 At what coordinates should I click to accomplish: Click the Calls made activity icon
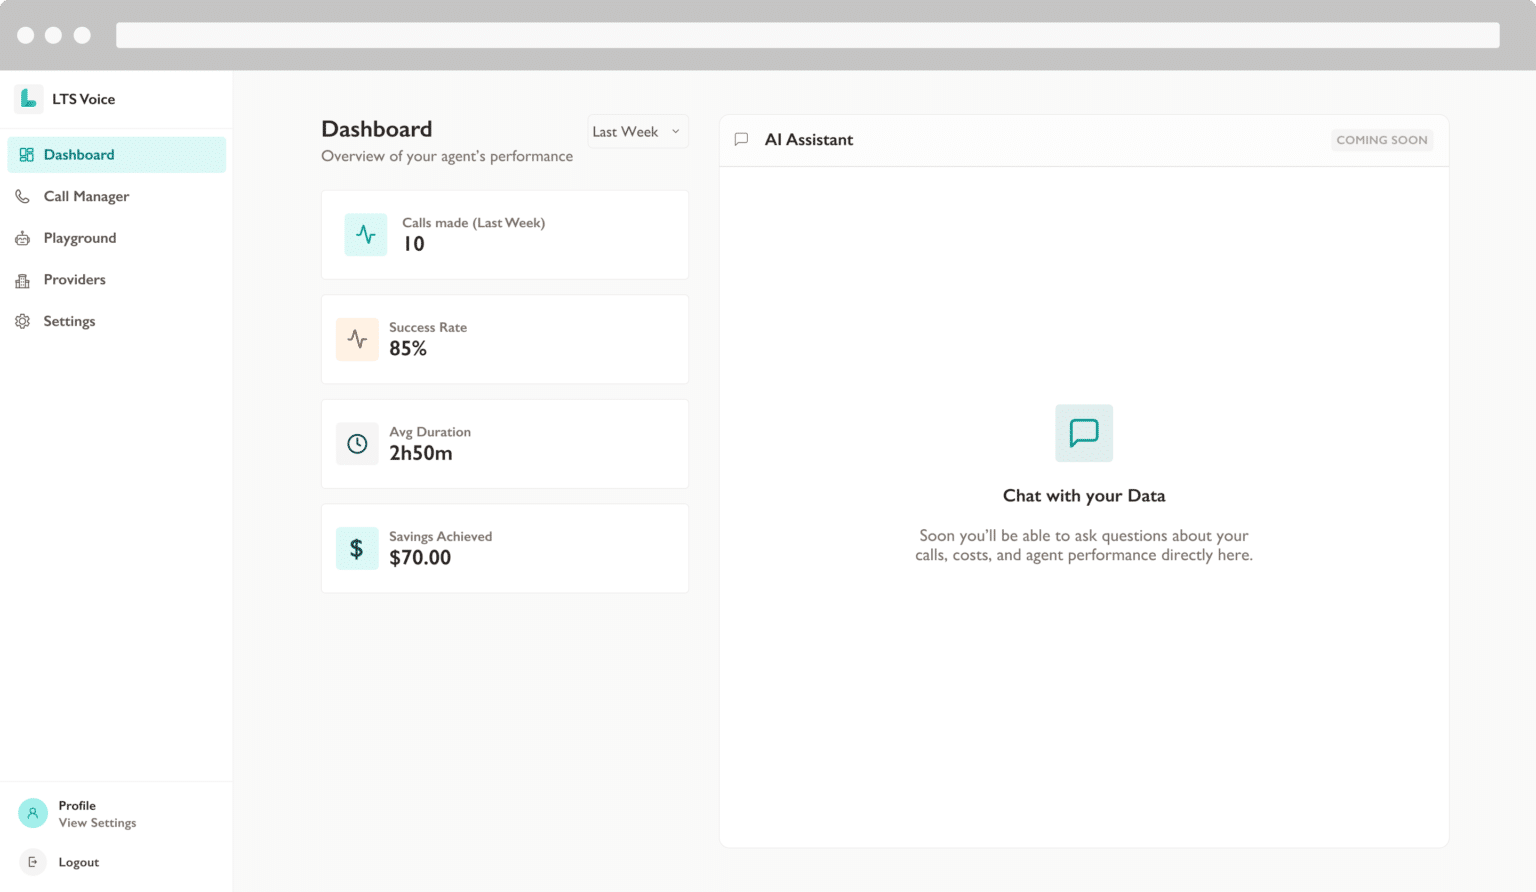[x=365, y=234]
